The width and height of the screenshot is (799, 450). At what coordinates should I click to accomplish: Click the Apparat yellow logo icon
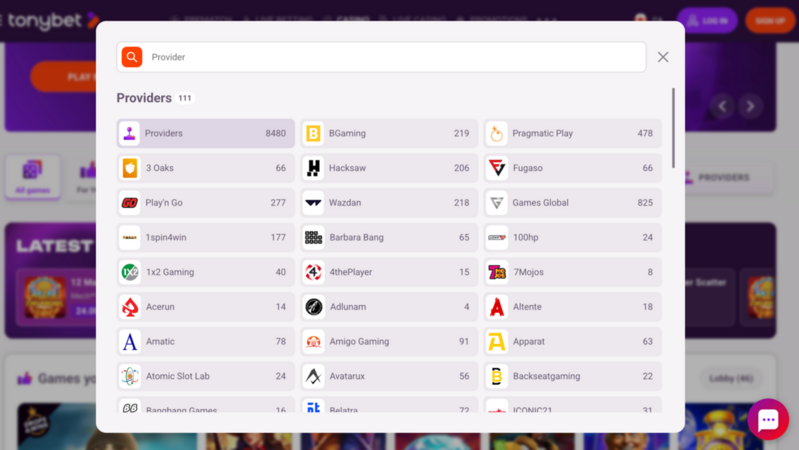(x=497, y=341)
